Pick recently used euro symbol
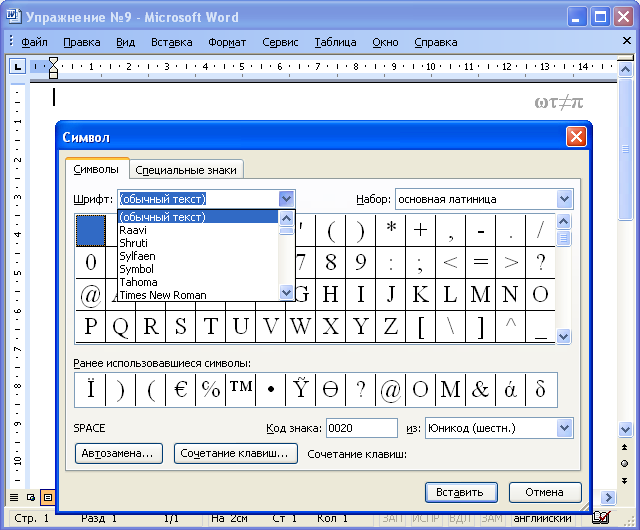 (180, 390)
